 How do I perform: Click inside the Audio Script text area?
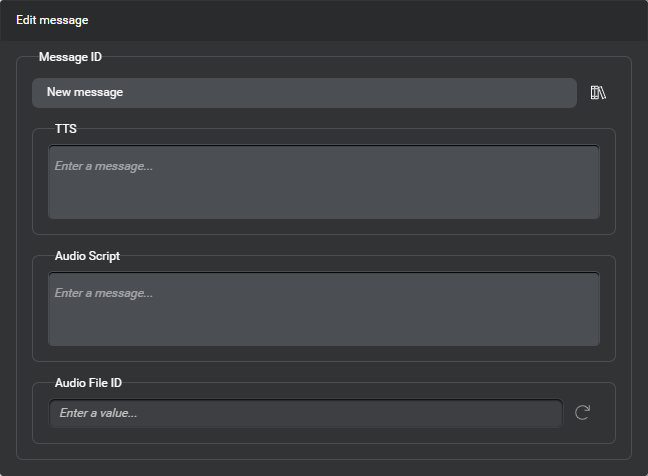coord(324,310)
